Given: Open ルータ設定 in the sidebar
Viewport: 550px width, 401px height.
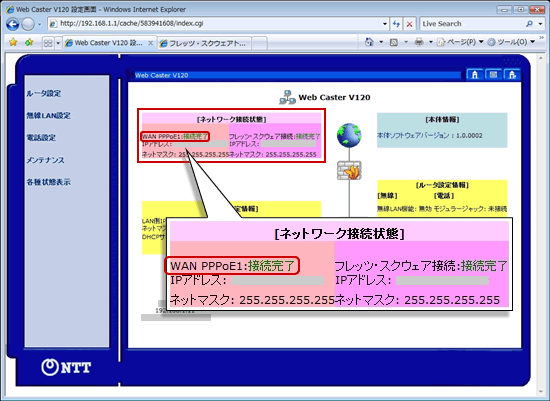Looking at the screenshot, I should click(x=44, y=93).
